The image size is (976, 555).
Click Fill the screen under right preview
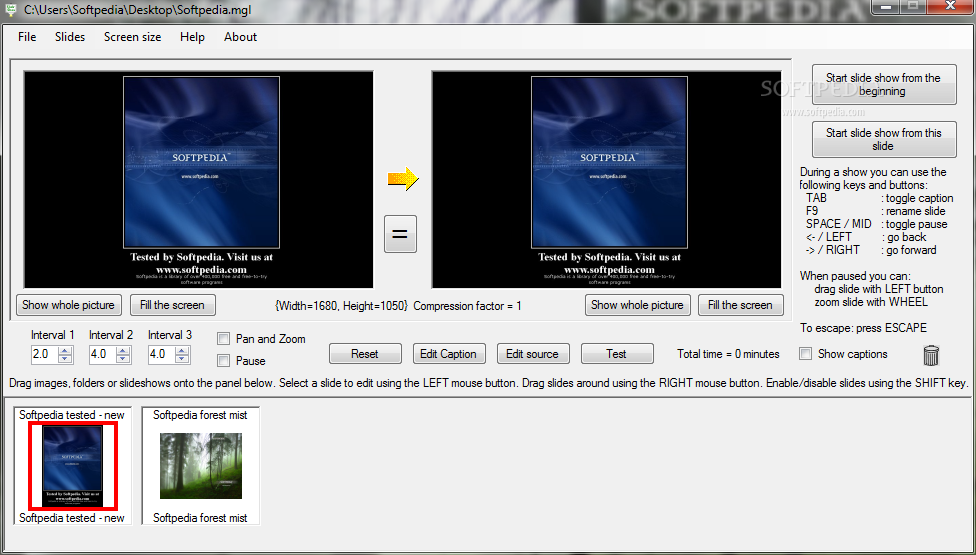[740, 305]
